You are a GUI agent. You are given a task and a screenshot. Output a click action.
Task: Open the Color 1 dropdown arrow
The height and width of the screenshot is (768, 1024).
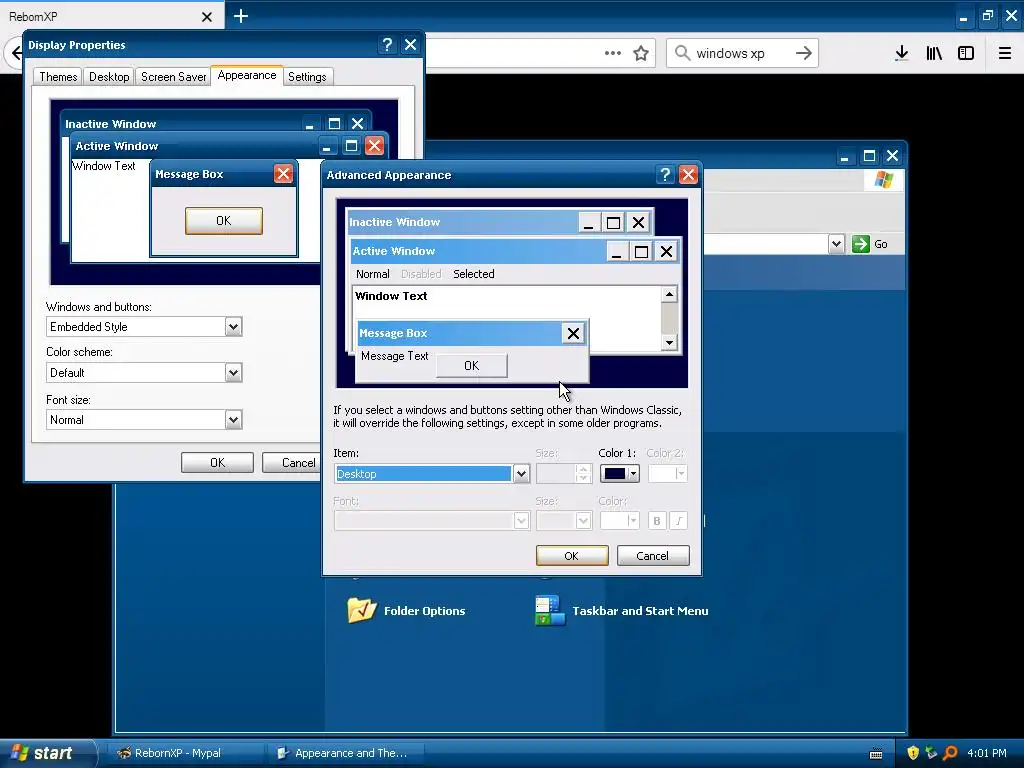[x=633, y=473]
